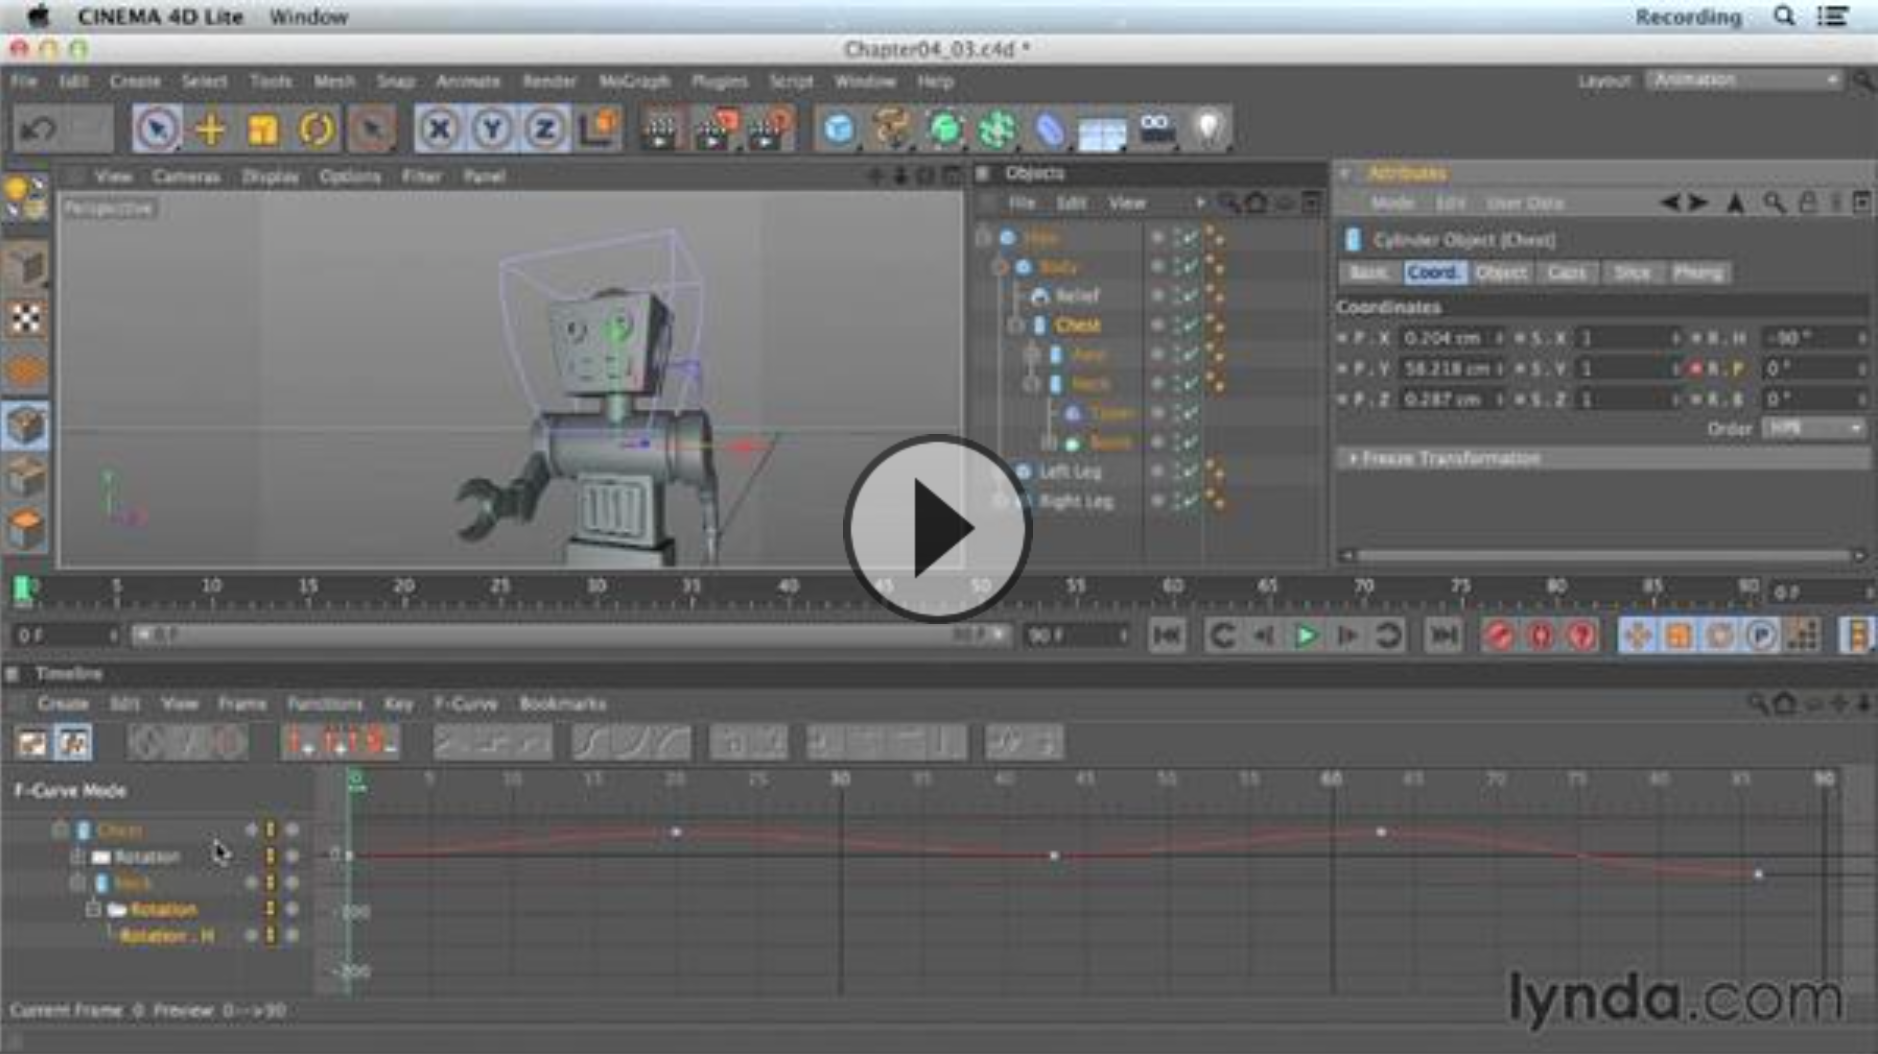Add a Camera object
Viewport: 1878px width, 1054px height.
pyautogui.click(x=1157, y=129)
